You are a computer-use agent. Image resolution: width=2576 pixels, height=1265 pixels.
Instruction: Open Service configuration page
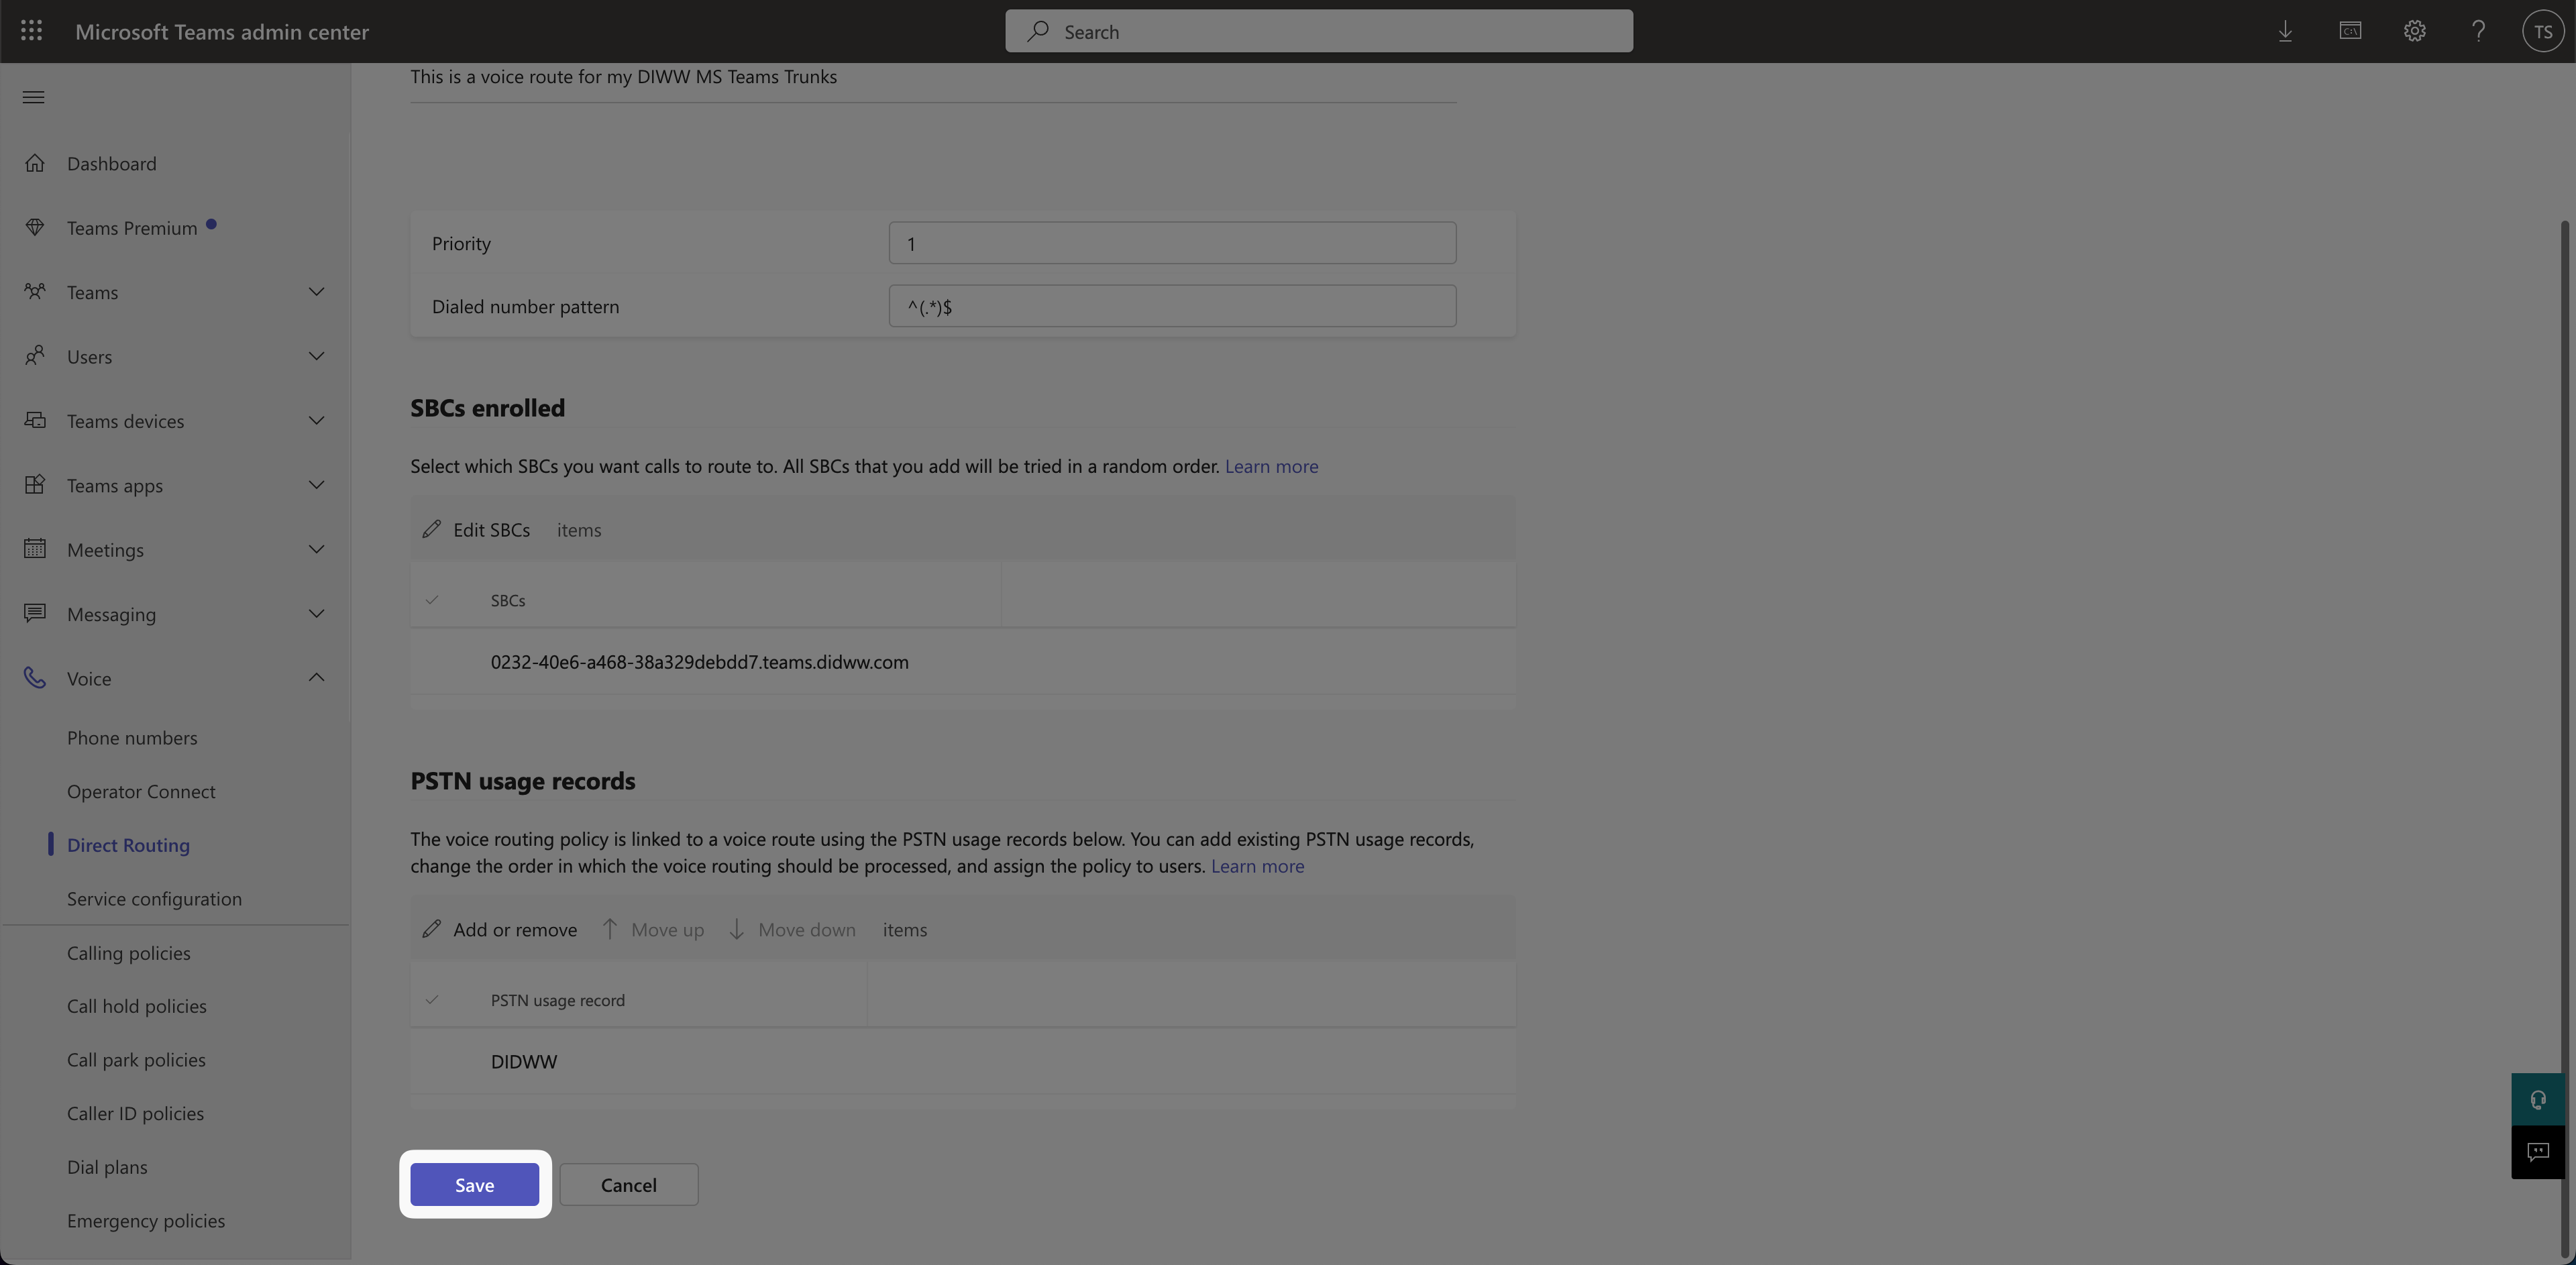click(x=154, y=898)
